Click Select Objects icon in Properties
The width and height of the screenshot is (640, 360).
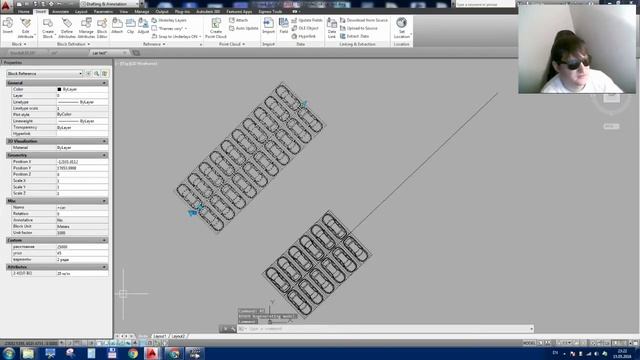[96, 73]
